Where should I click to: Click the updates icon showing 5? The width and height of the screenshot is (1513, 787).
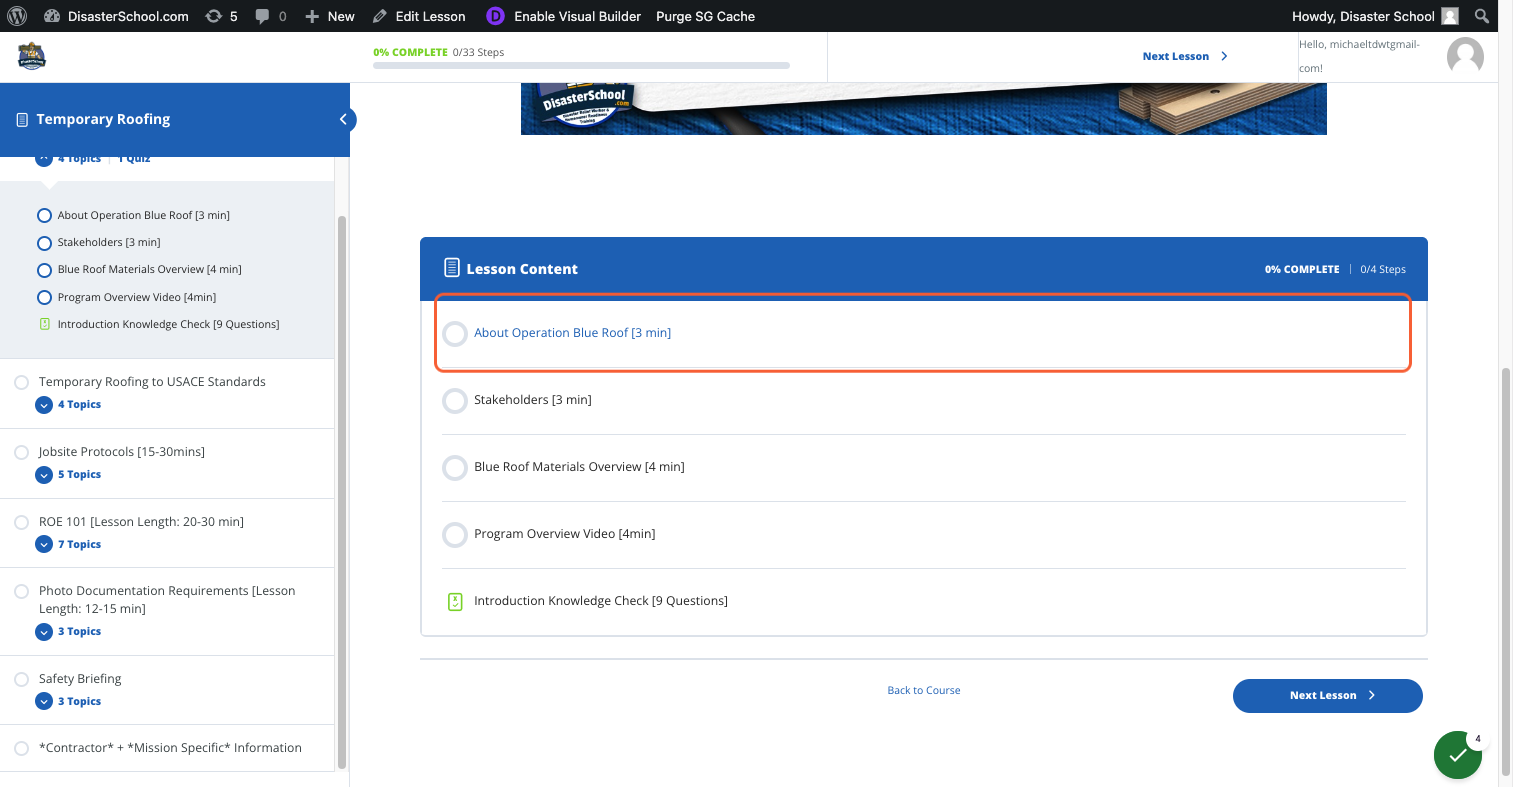221,16
